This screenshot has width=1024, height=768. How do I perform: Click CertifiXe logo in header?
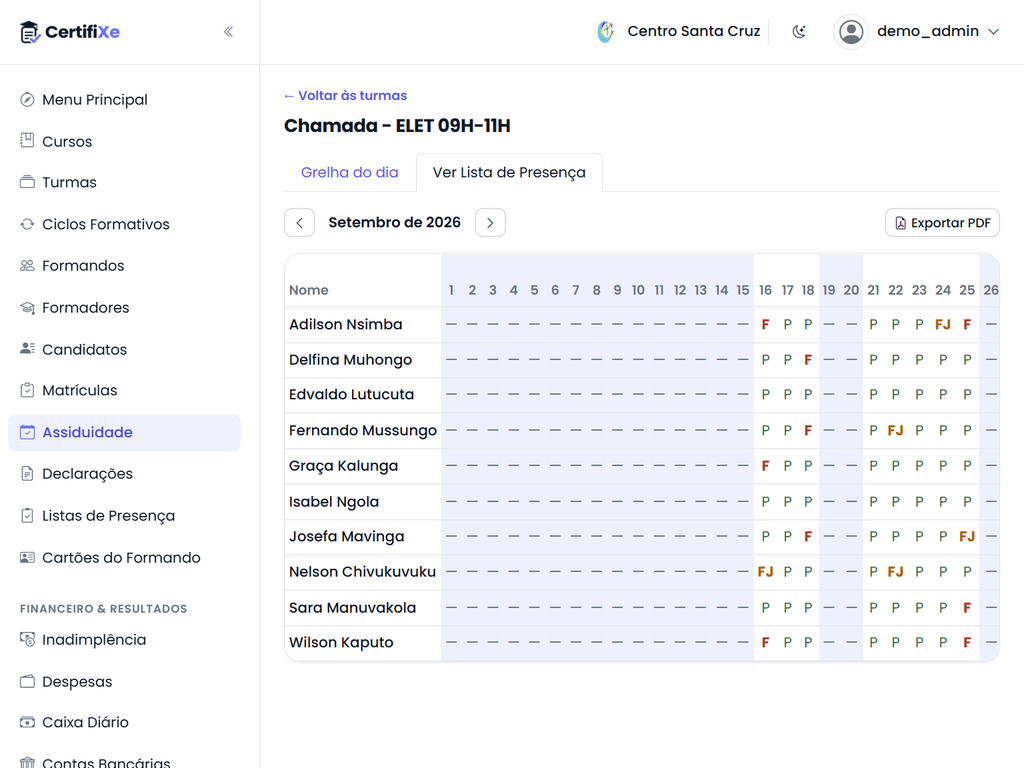(x=70, y=31)
